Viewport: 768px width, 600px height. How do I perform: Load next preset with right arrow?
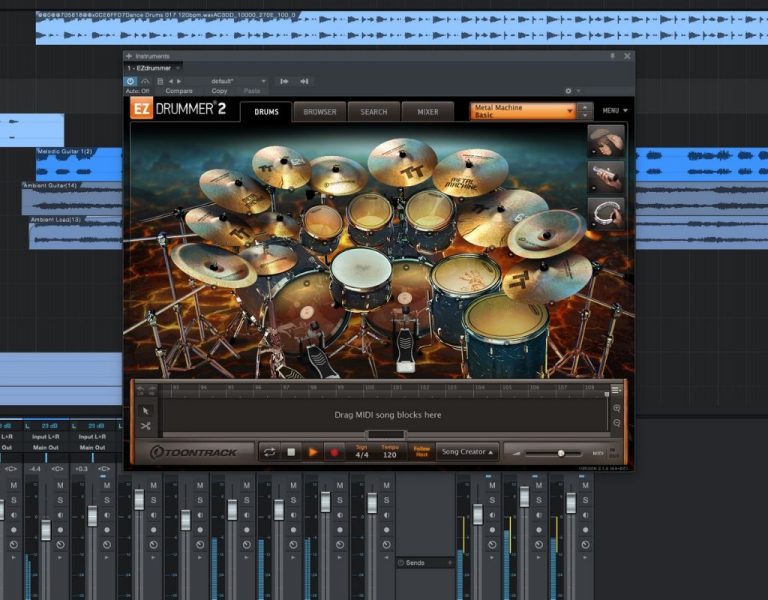[x=179, y=81]
